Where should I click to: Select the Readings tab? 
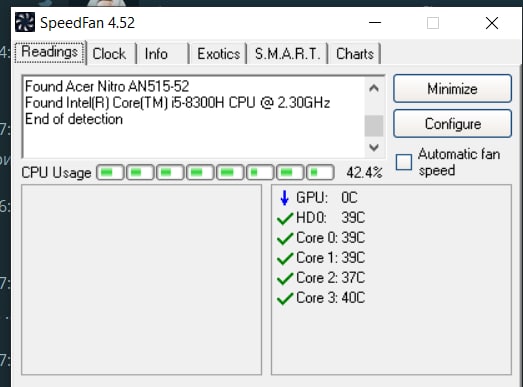coord(50,52)
